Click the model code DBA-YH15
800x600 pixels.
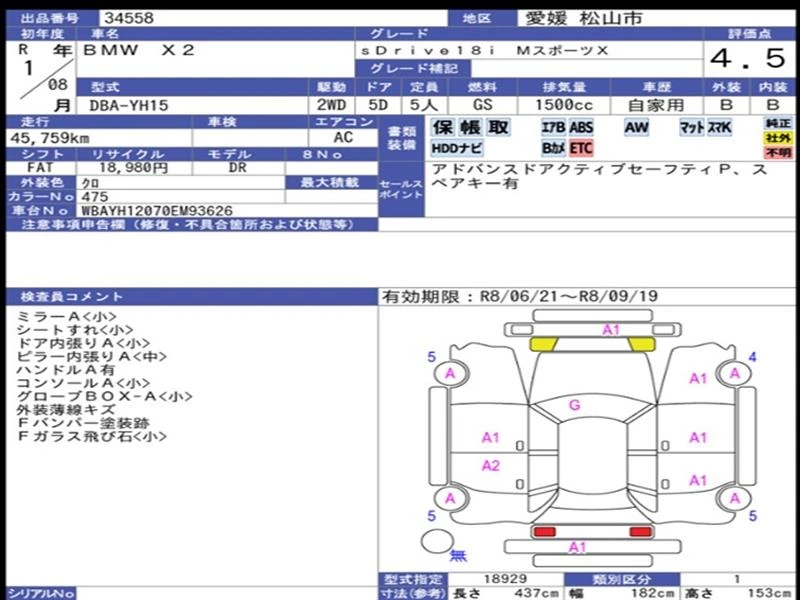(129, 106)
